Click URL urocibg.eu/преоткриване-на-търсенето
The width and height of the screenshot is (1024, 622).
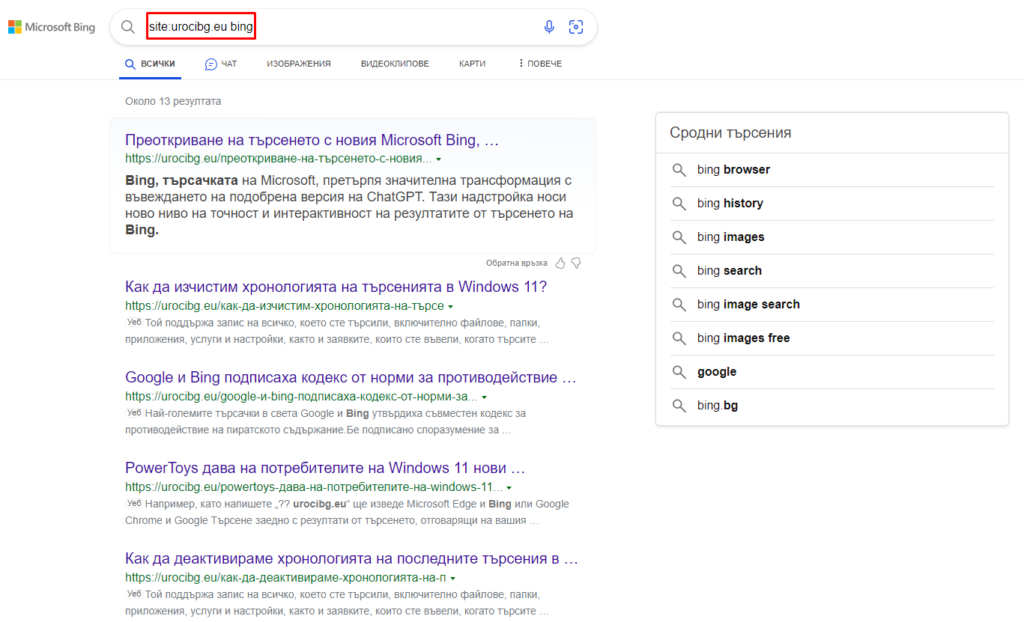pyautogui.click(x=278, y=159)
